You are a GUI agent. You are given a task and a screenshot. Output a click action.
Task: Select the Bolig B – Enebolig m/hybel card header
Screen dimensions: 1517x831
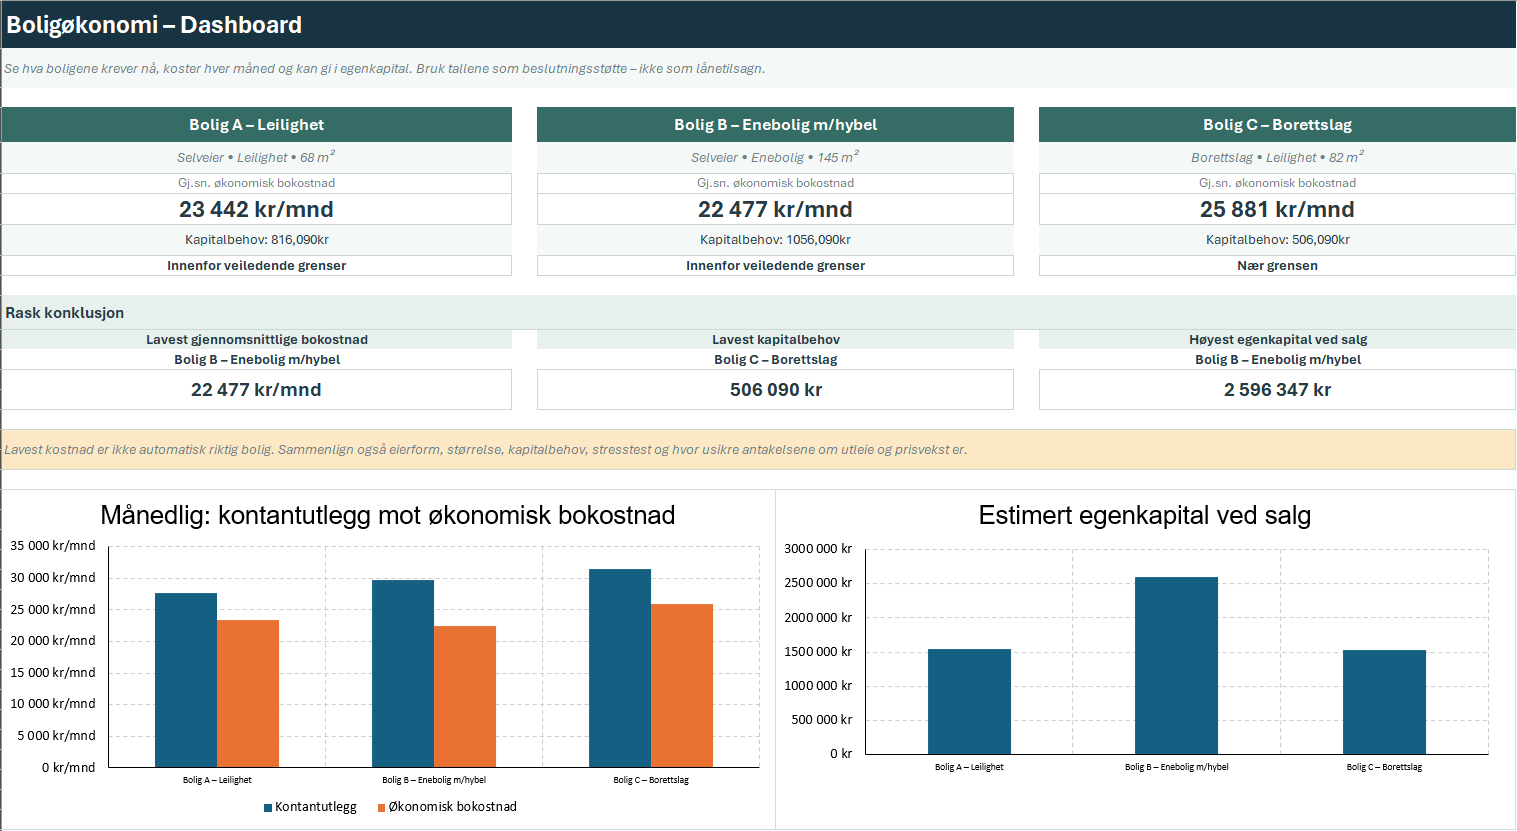[x=775, y=125]
